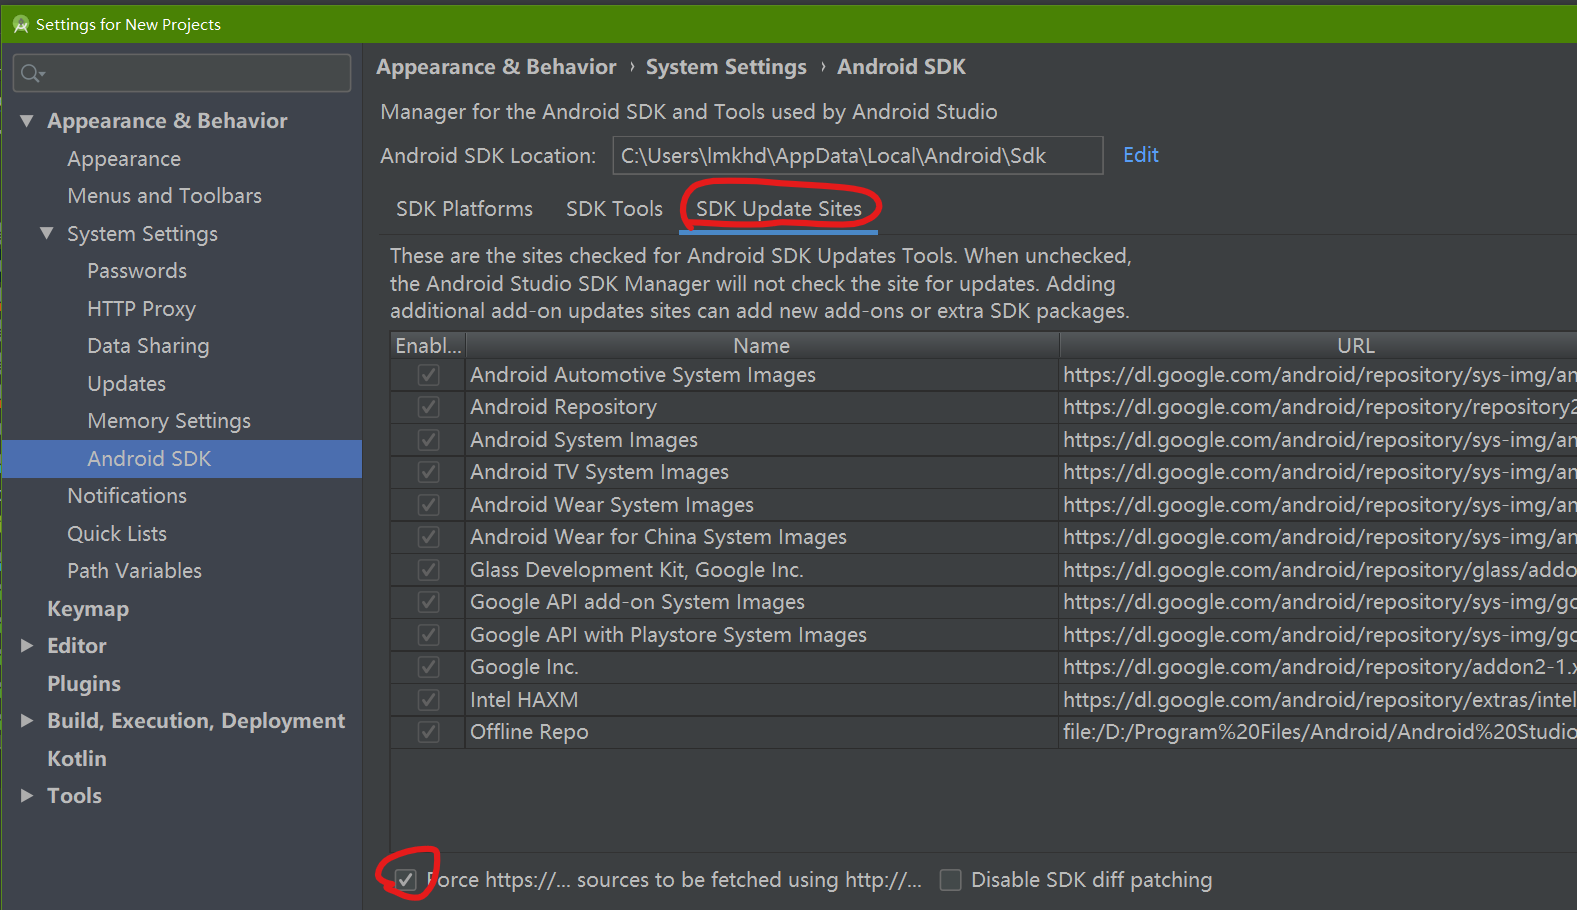Click the Name column header
1577x910 pixels.
click(762, 346)
